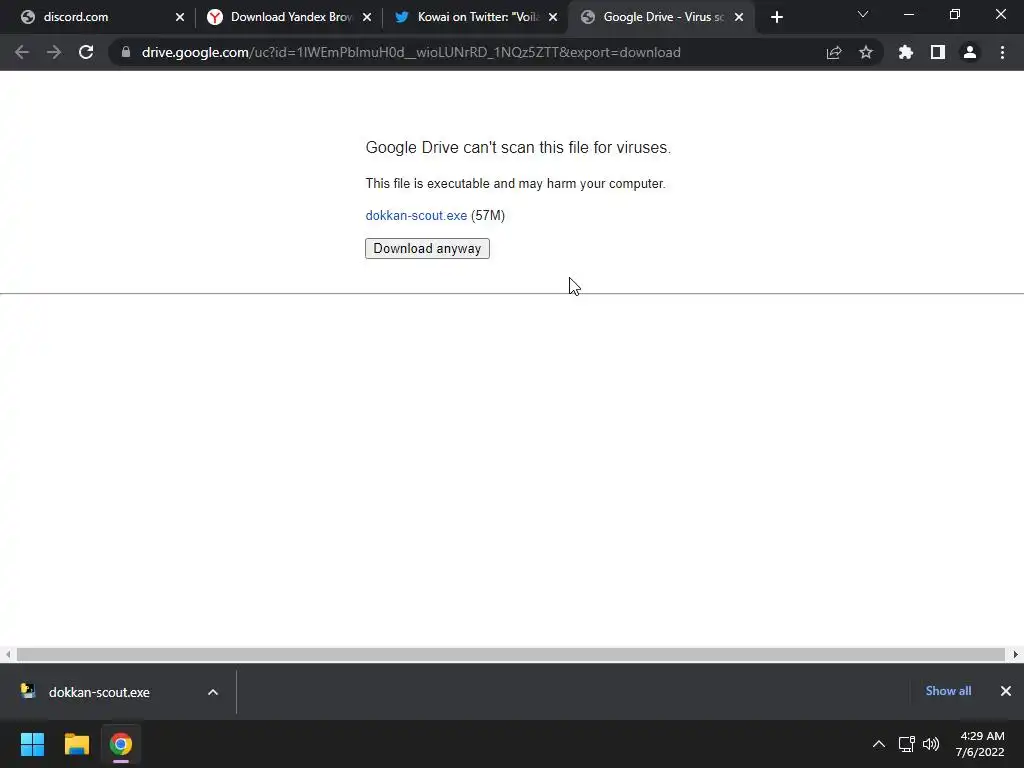The width and height of the screenshot is (1024, 768).
Task: Open Chrome three-dot menu
Action: point(1002,52)
